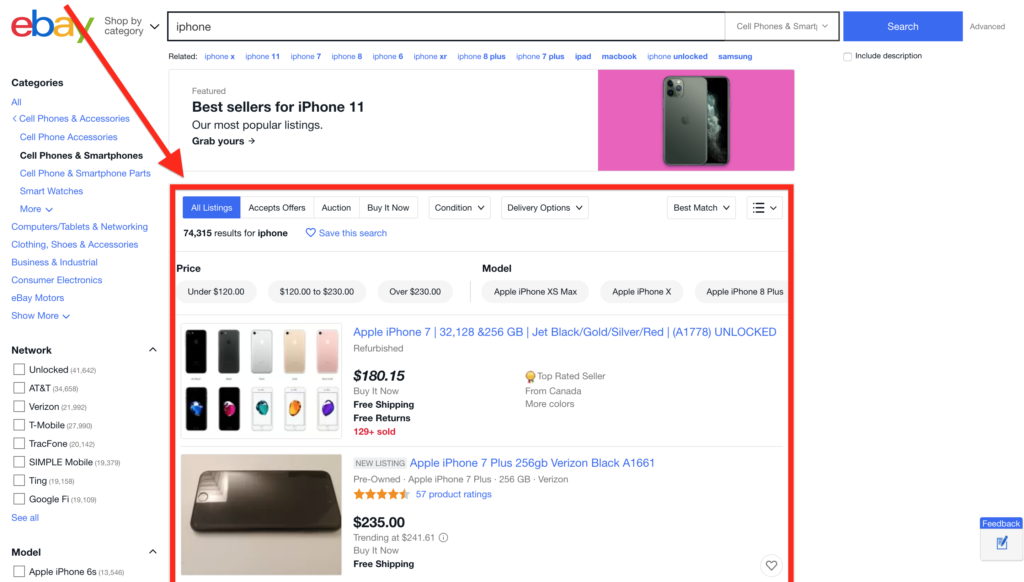The image size is (1024, 582).
Task: Select the Verizon network checkbox
Action: pos(19,406)
